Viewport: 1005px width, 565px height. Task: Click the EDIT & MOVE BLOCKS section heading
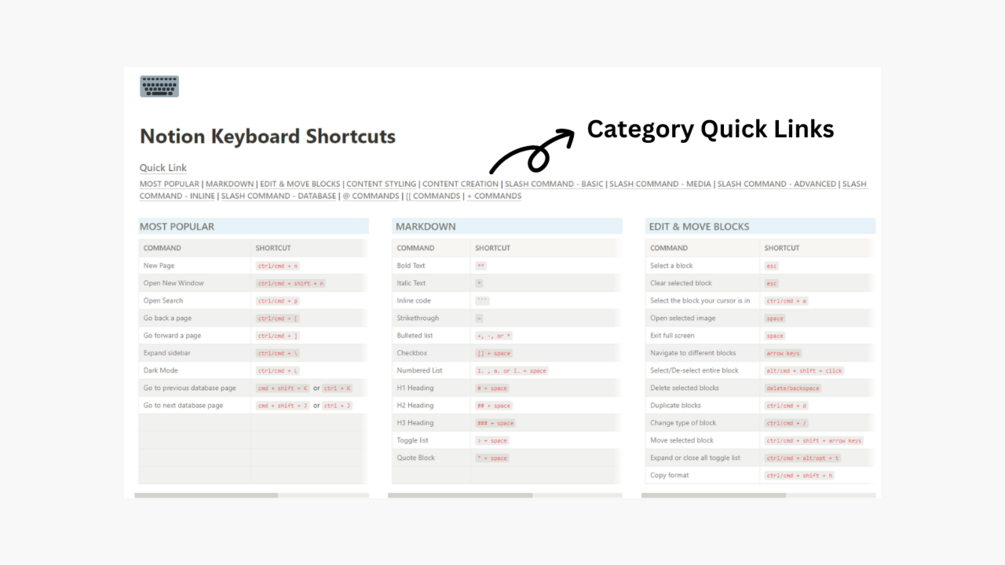[760, 226]
